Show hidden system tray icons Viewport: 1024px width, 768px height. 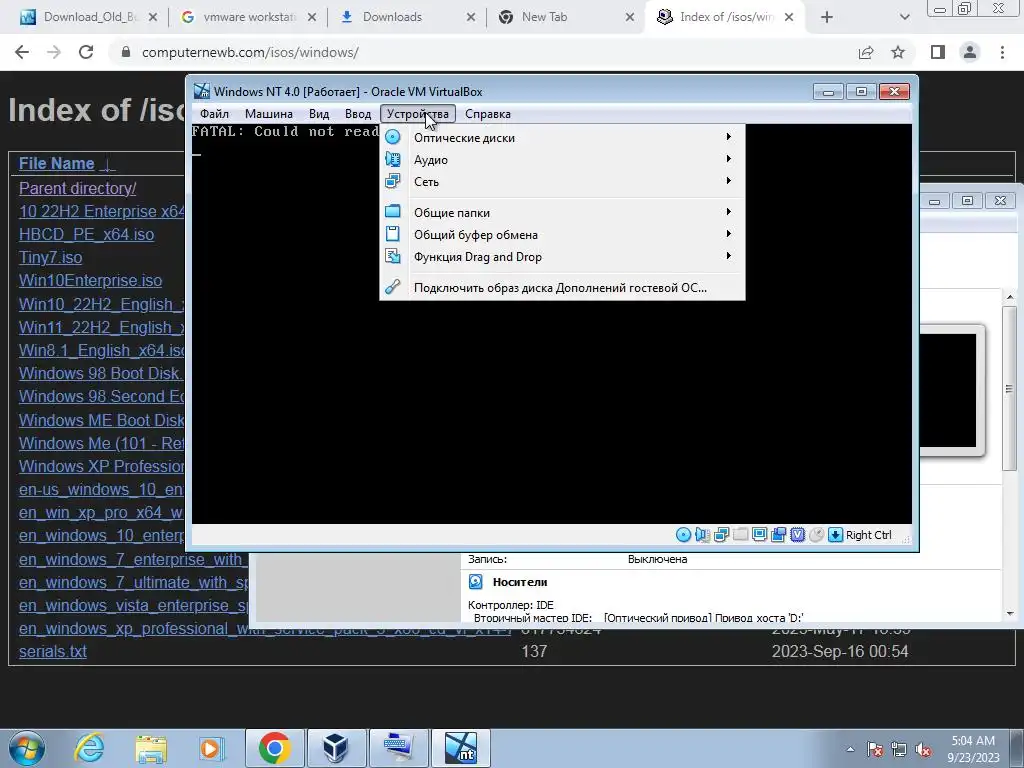[x=850, y=749]
